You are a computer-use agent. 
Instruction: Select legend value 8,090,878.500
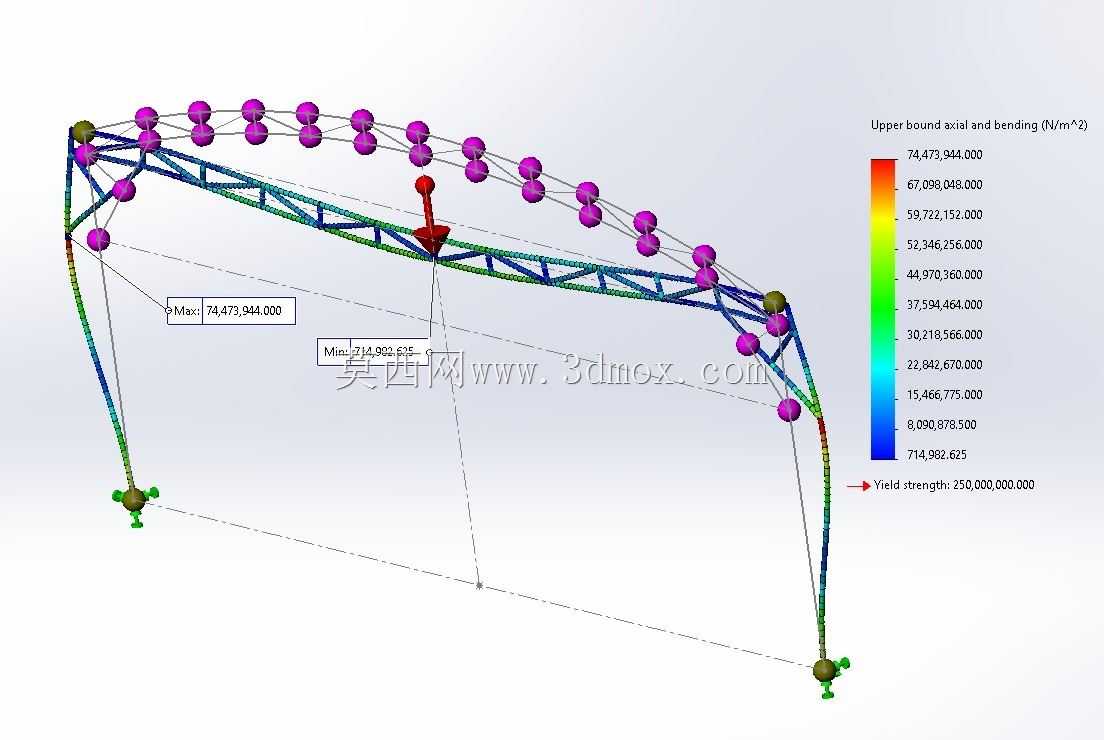click(941, 425)
